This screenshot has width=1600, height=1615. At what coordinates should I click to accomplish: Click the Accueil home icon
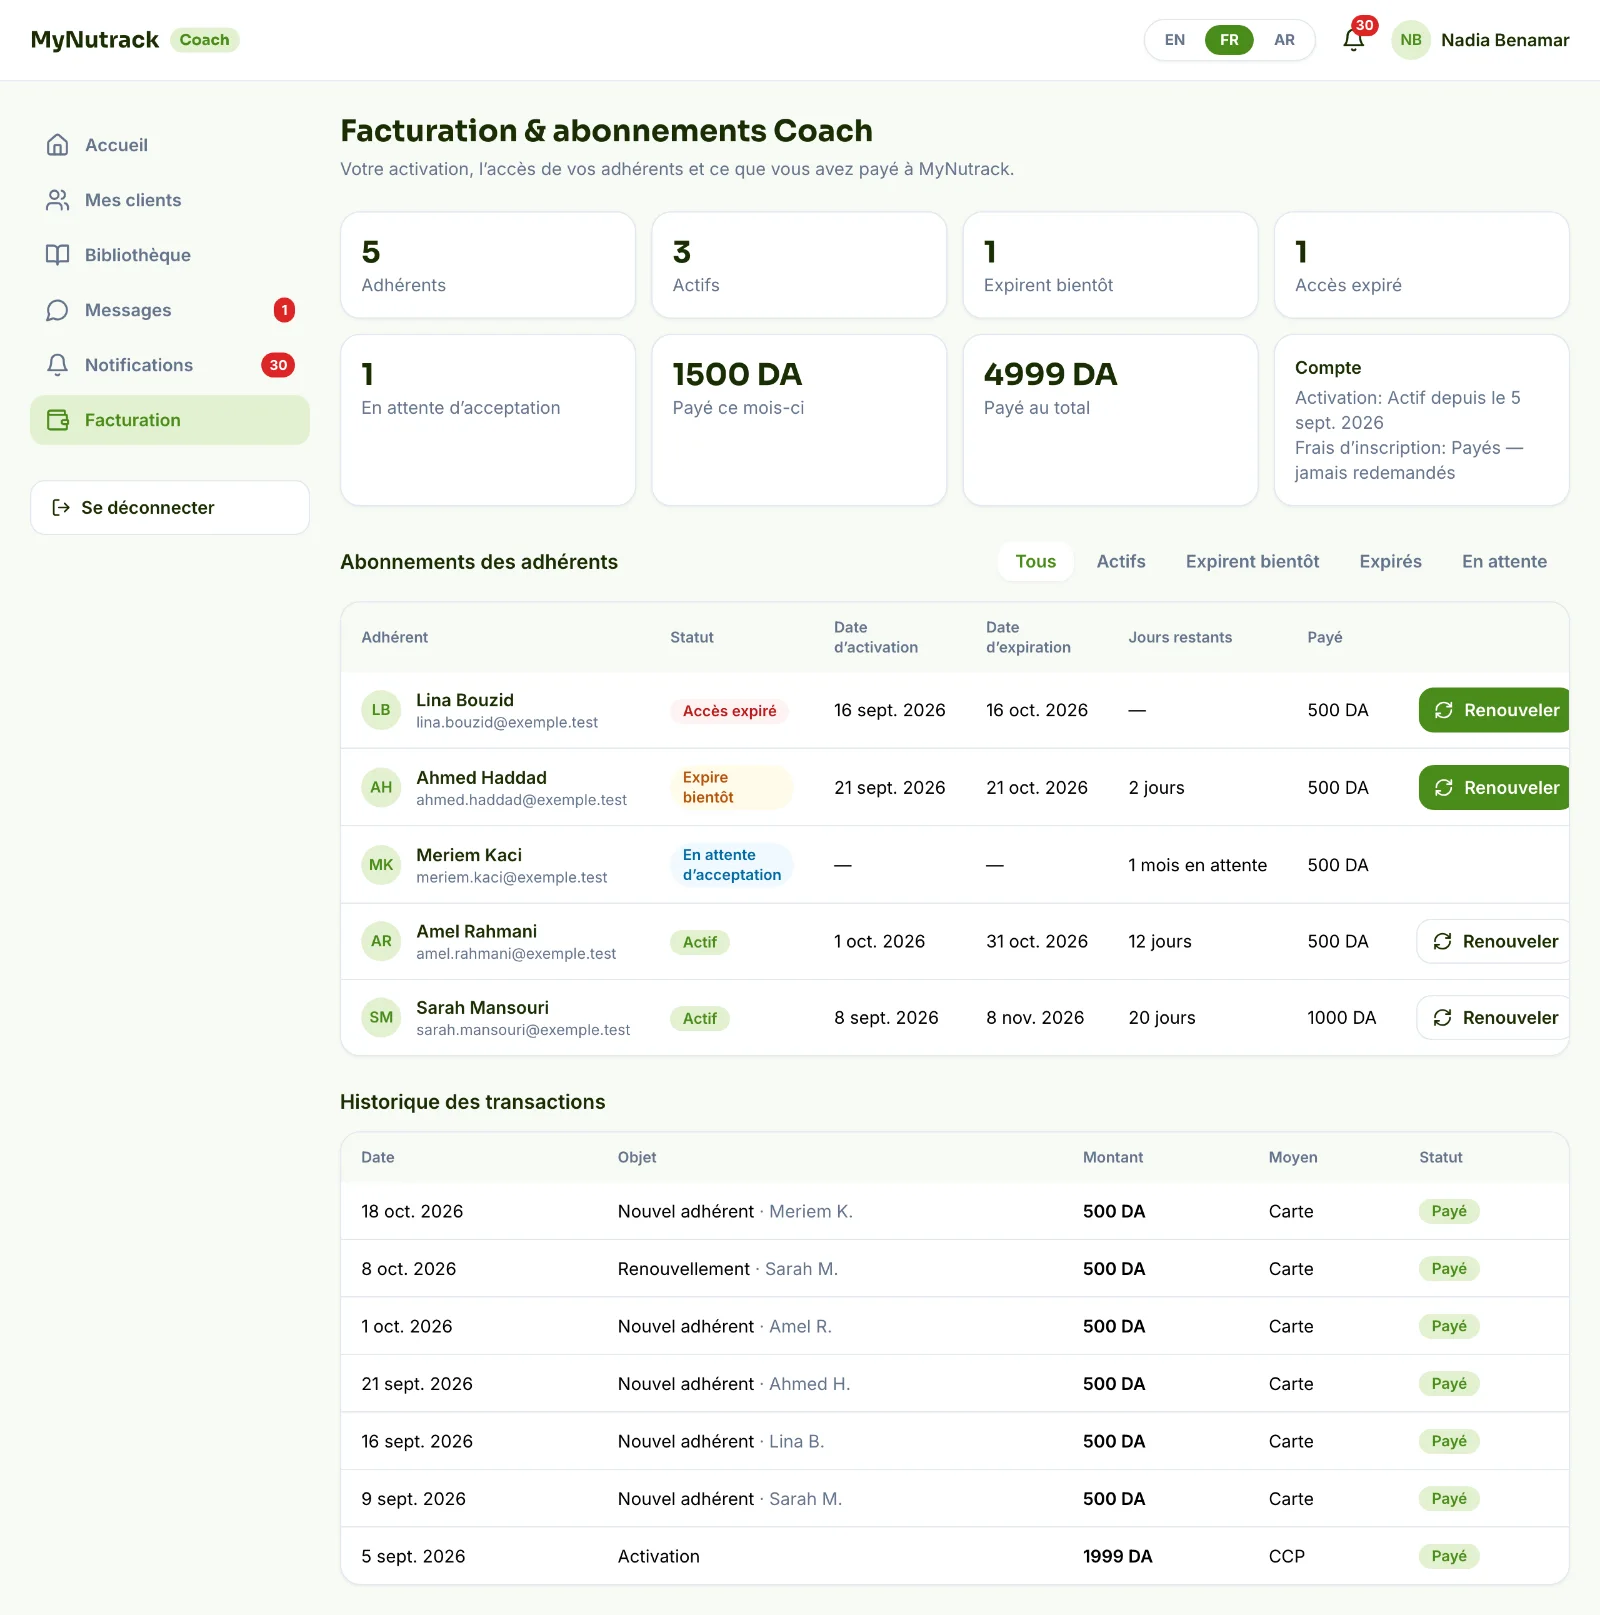pos(58,145)
